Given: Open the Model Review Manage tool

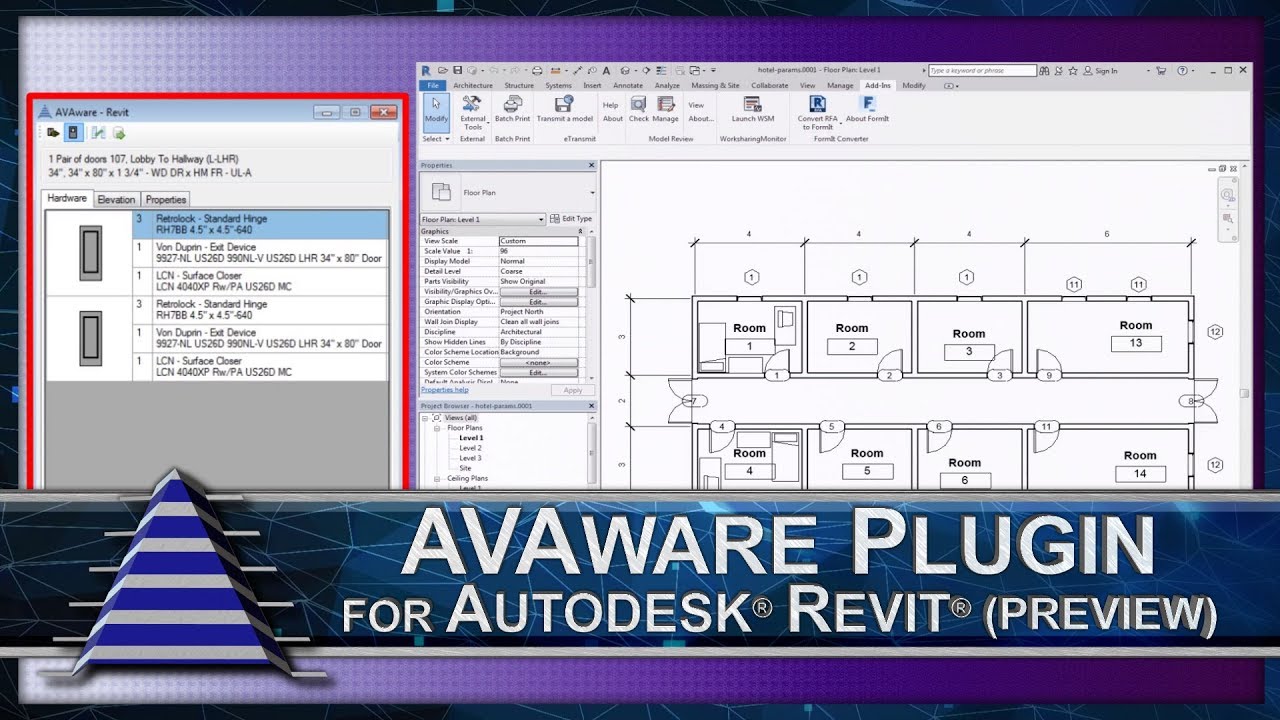Looking at the screenshot, I should (665, 110).
